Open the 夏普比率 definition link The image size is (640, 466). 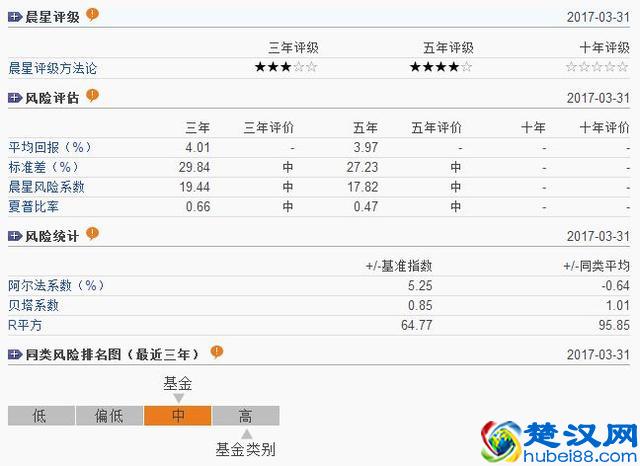(x=33, y=206)
